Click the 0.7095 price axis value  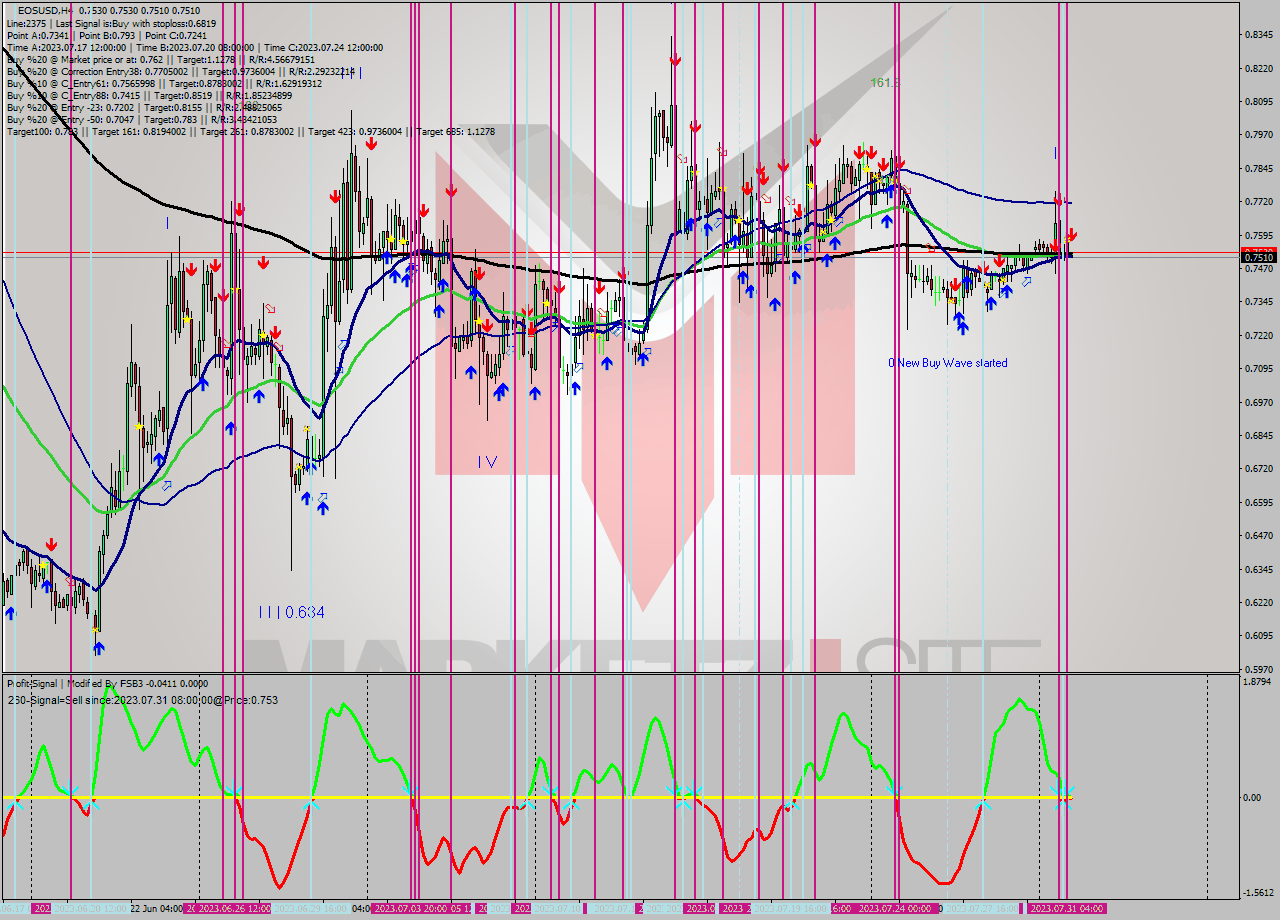click(1258, 369)
